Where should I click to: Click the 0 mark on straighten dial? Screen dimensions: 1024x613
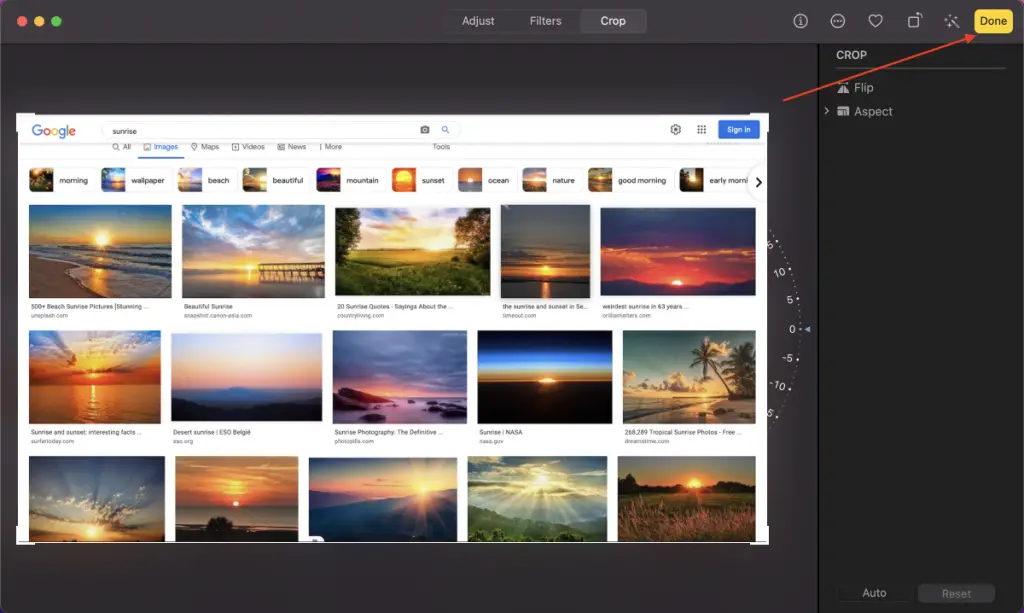[792, 329]
